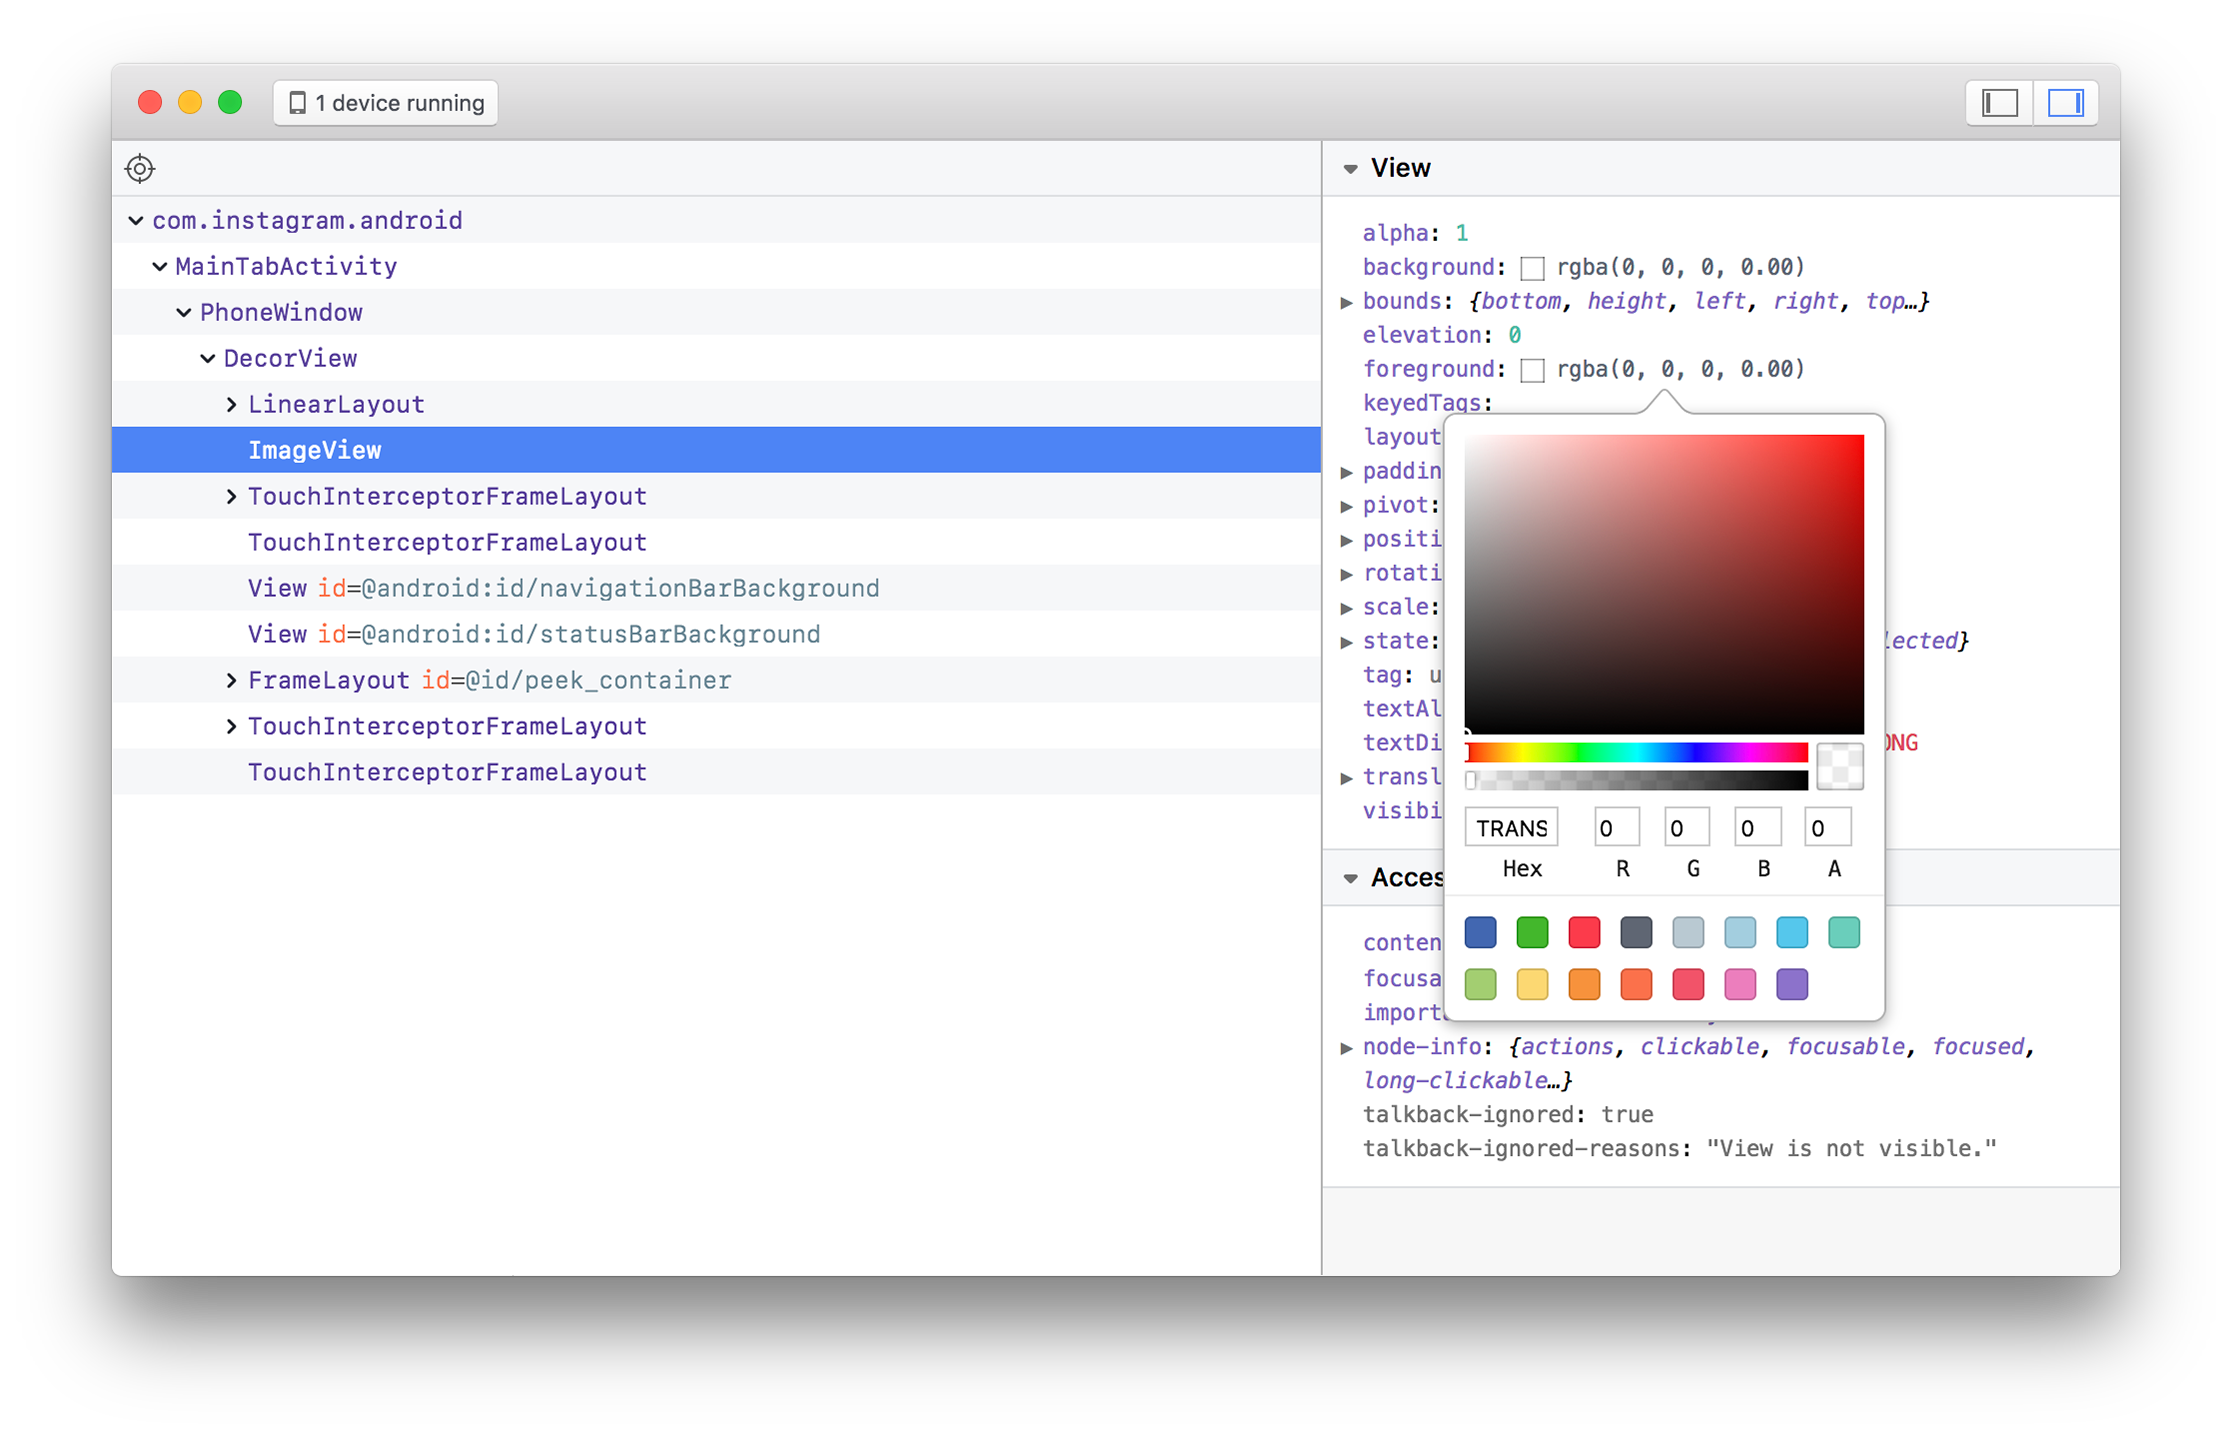Image resolution: width=2232 pixels, height=1436 pixels.
Task: Expand the node-info property
Action: point(1348,1046)
